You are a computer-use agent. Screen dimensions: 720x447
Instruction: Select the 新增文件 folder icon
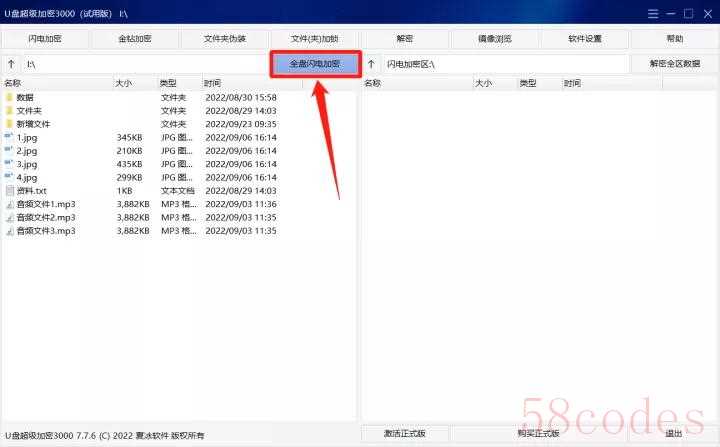pos(9,124)
